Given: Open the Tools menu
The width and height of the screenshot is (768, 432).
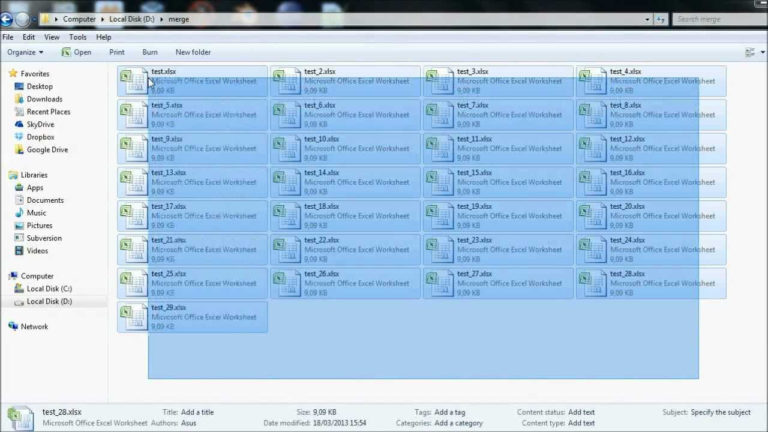Looking at the screenshot, I should click(x=77, y=37).
